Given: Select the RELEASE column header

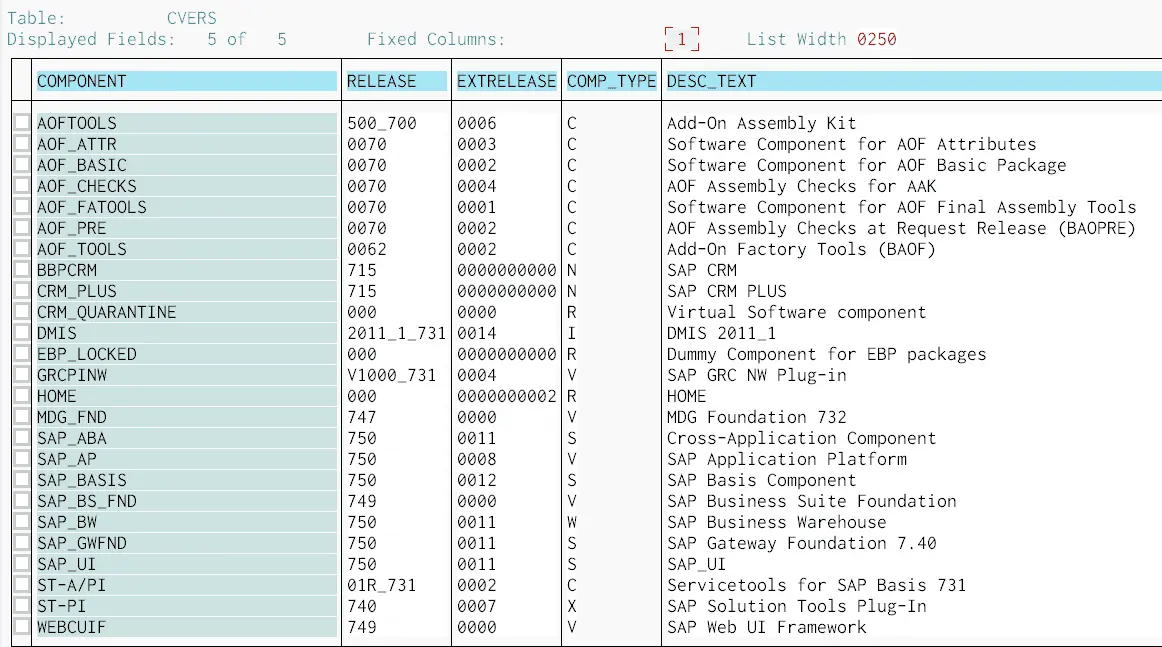Looking at the screenshot, I should tap(395, 81).
